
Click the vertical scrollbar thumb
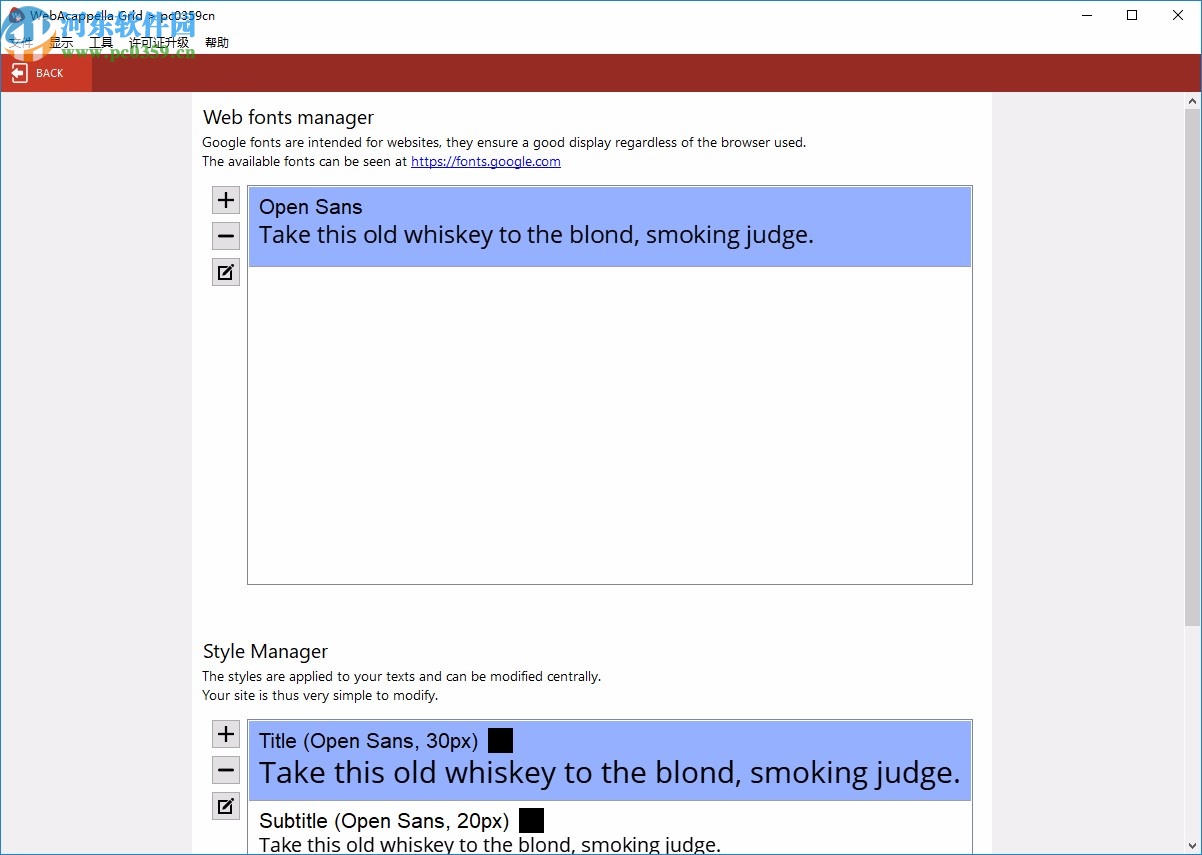(1192, 367)
